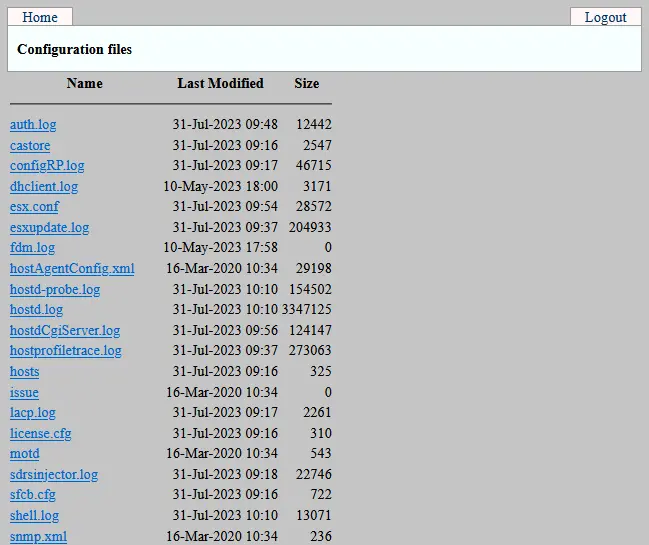649x545 pixels.
Task: Open hostdCgiServer.log link
Action: coord(65,331)
